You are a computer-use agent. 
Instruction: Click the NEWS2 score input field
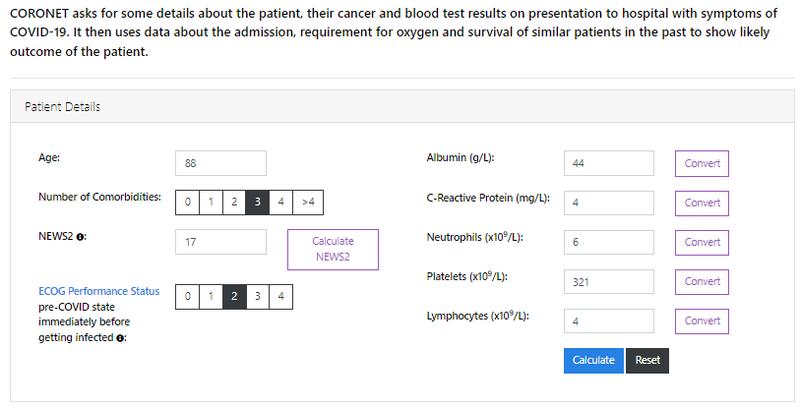click(x=220, y=242)
